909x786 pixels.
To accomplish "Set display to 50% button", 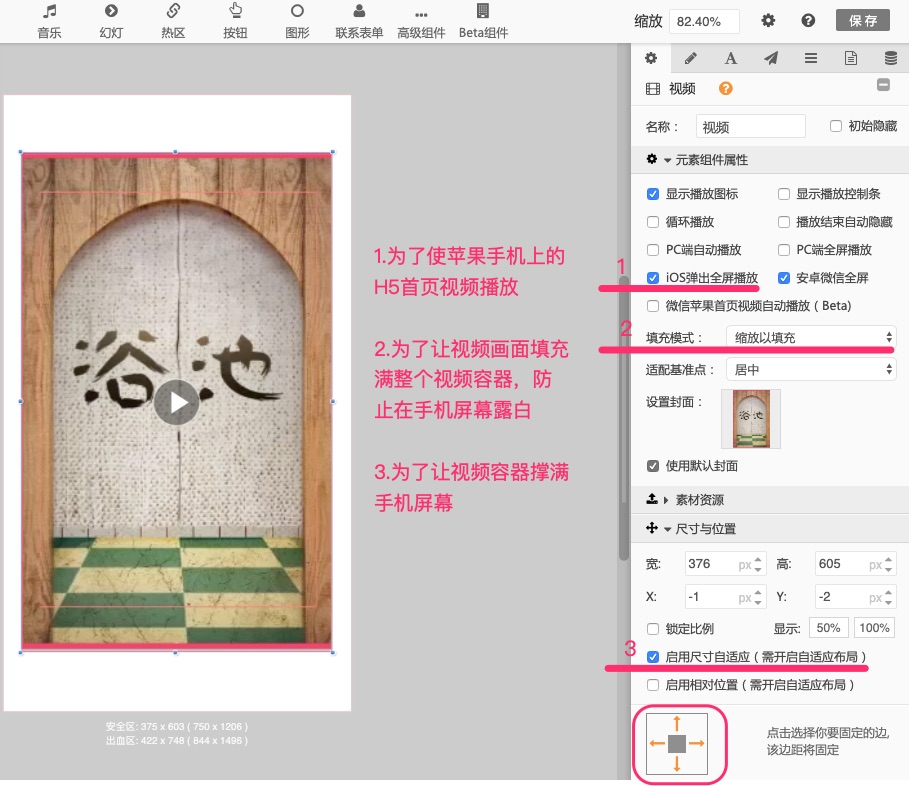I will (x=828, y=628).
